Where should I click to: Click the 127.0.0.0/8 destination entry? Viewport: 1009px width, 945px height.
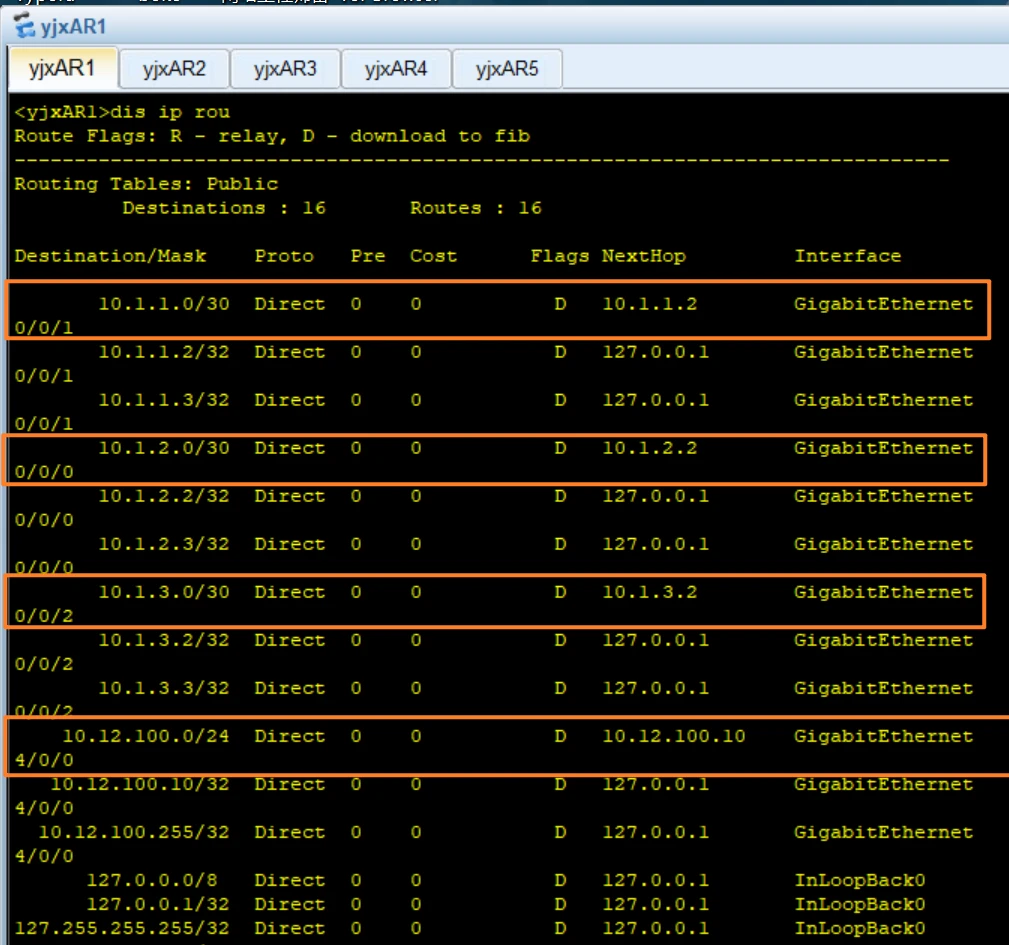pyautogui.click(x=152, y=880)
